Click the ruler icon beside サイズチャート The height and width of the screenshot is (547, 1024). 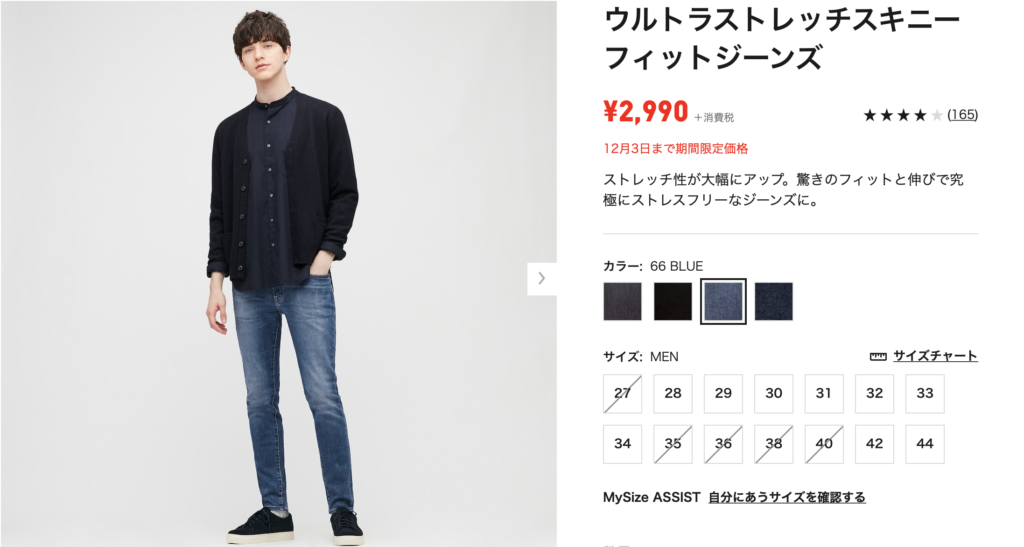tap(878, 356)
